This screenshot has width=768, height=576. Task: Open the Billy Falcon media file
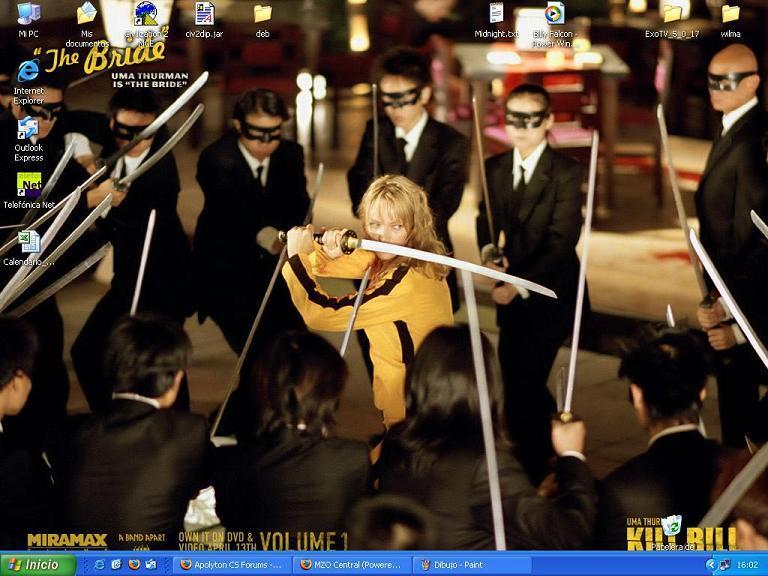click(554, 15)
